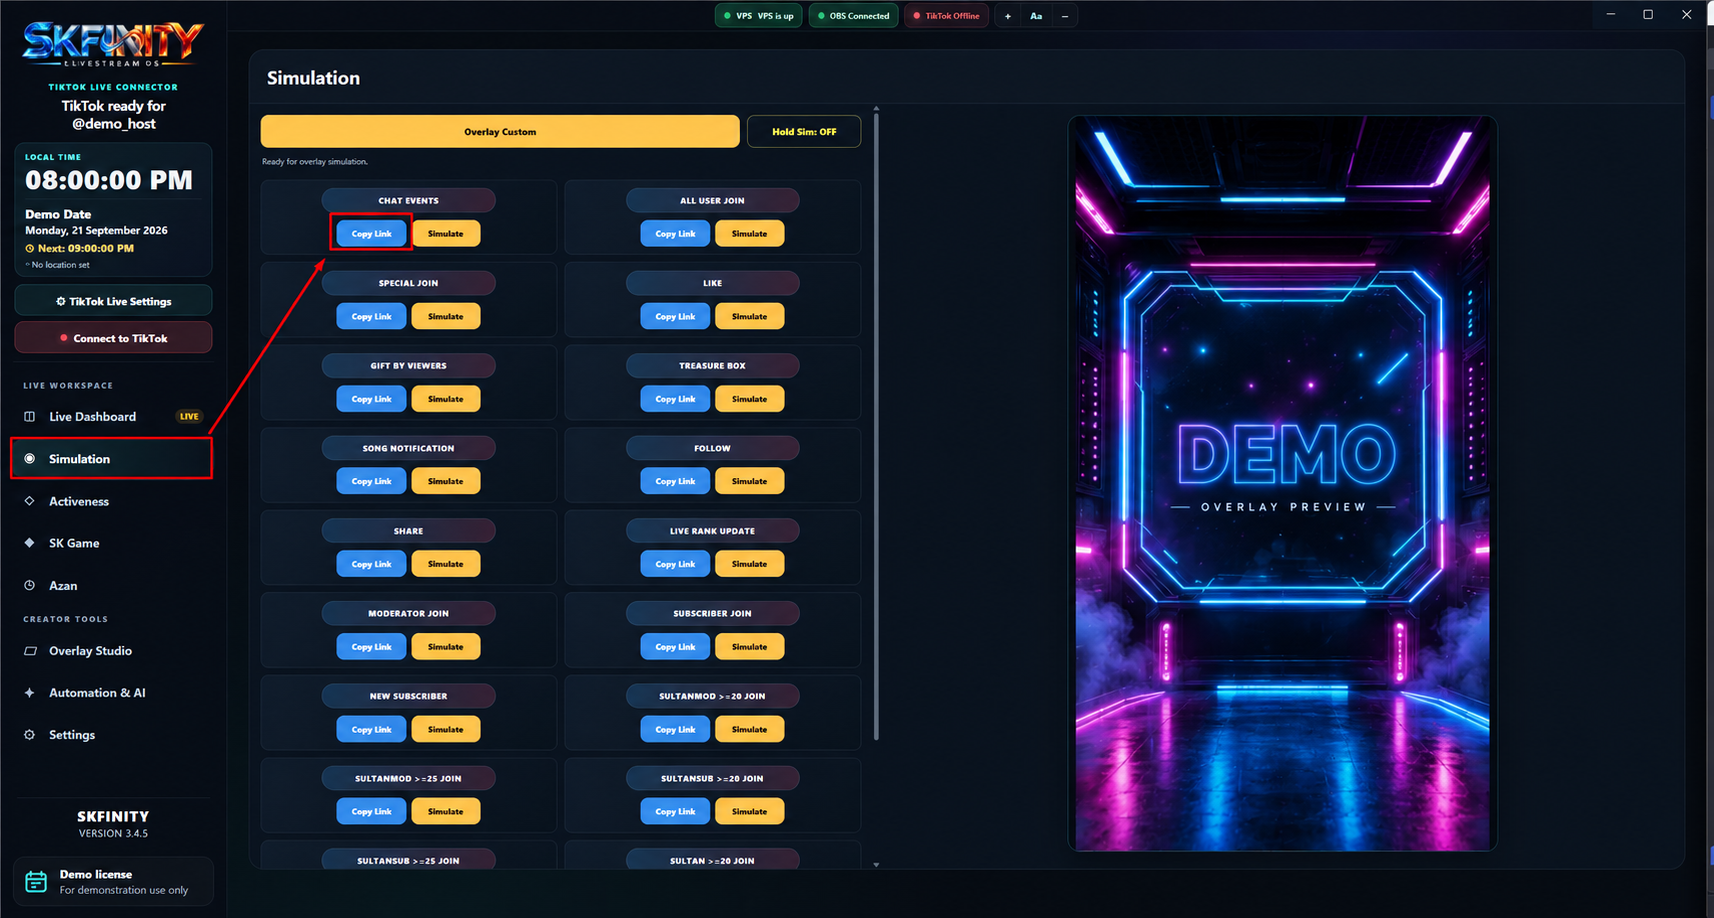
Task: Simulate Treasure Box event
Action: click(749, 399)
